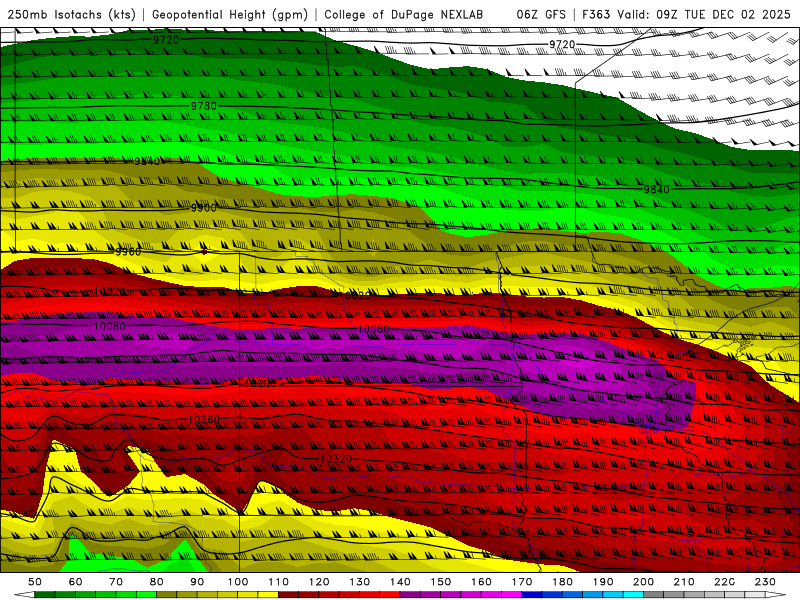This screenshot has height=600, width=800.
Task: Click the 190 value on the color scale
Action: click(x=603, y=582)
